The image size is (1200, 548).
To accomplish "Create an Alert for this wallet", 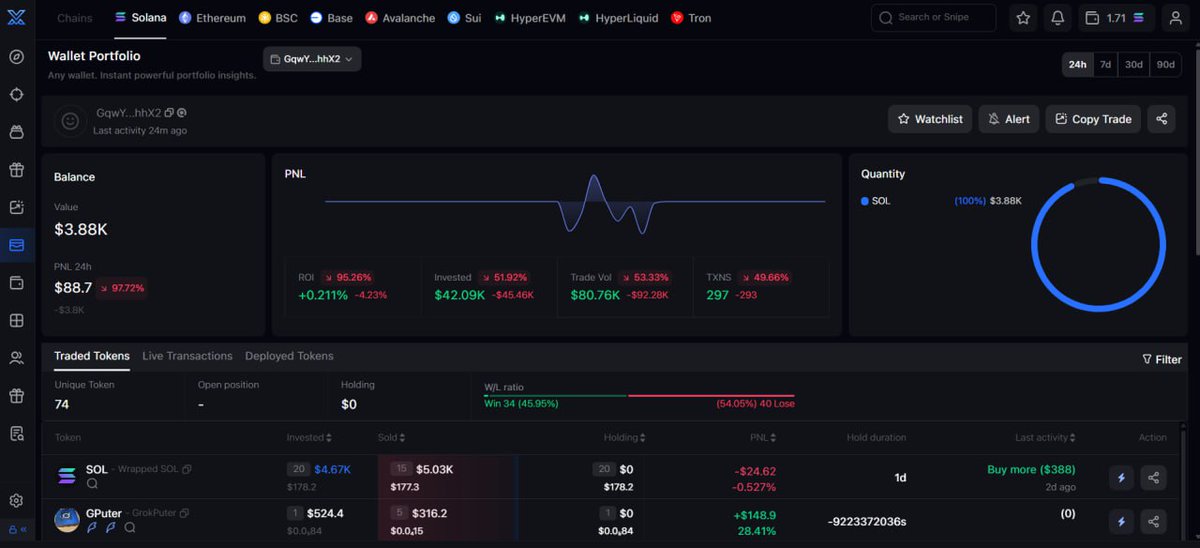I will click(1009, 119).
